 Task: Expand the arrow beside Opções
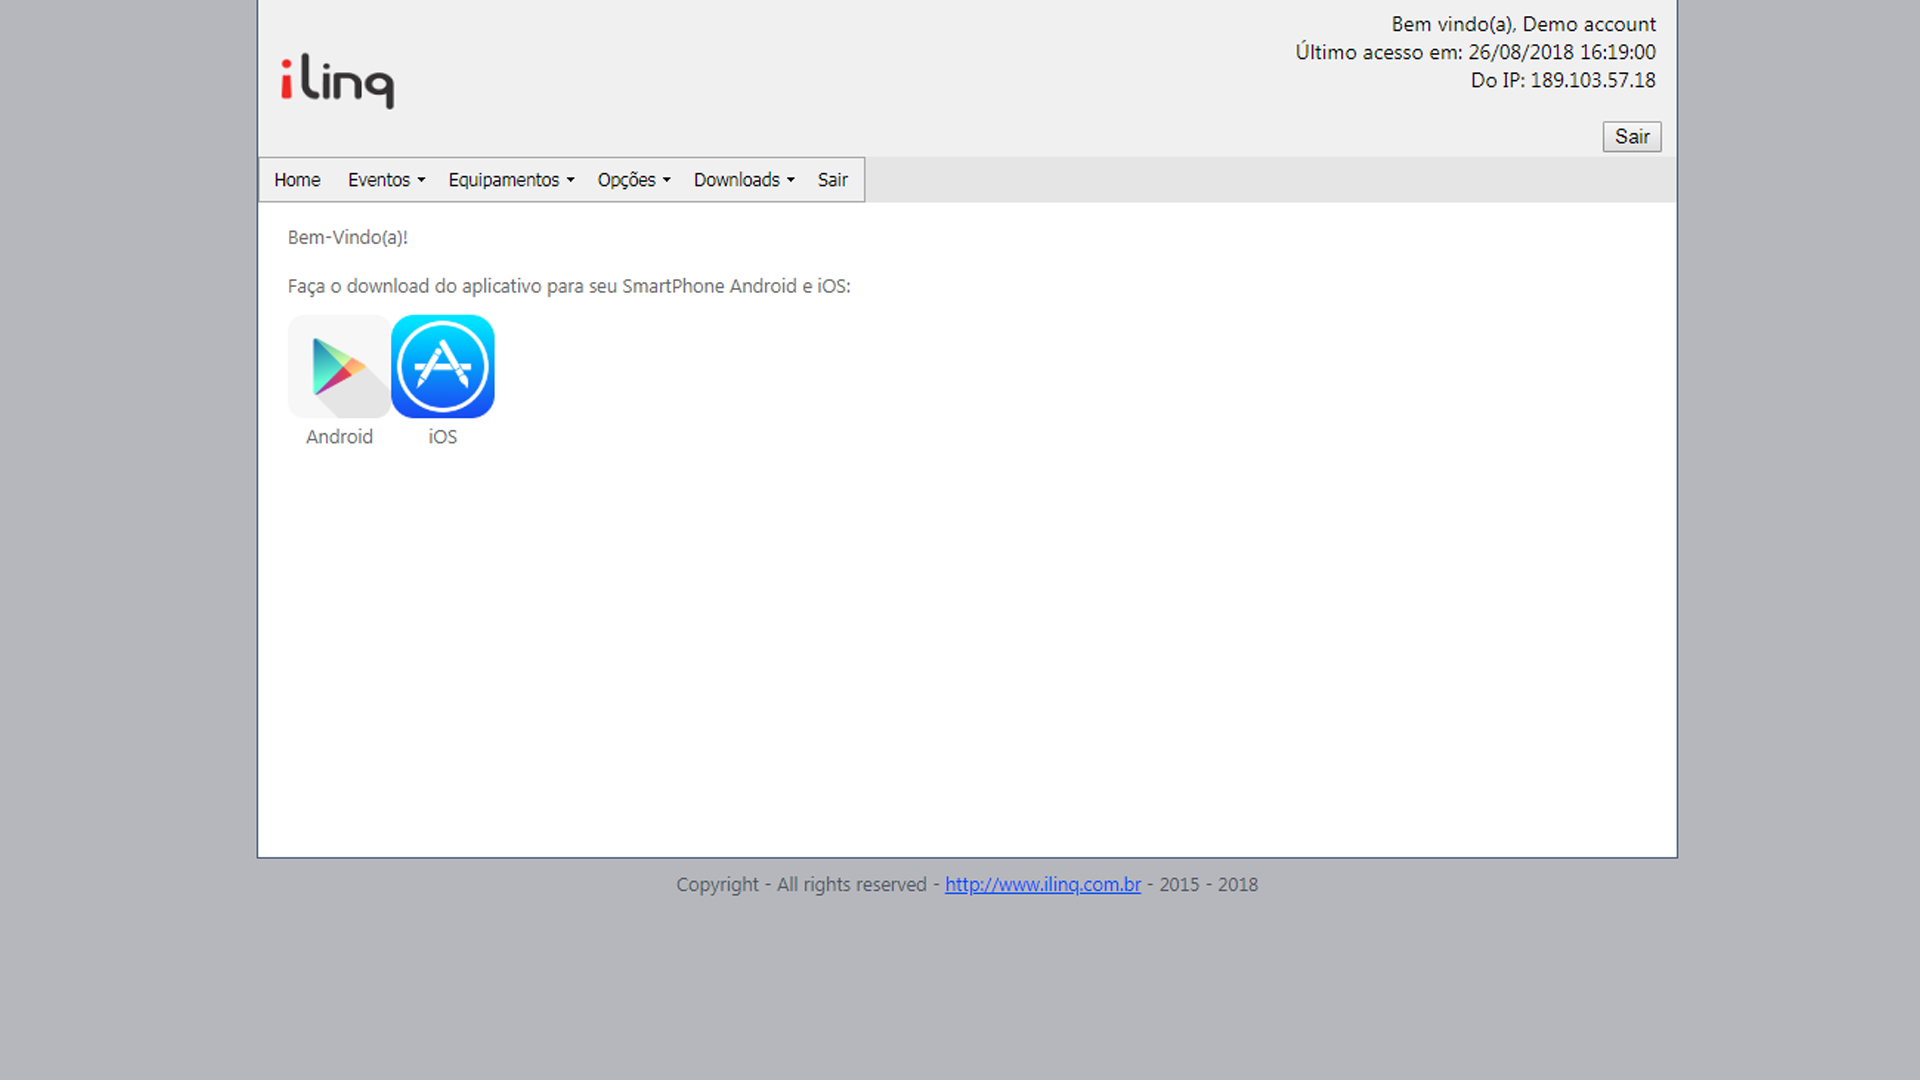coord(667,181)
